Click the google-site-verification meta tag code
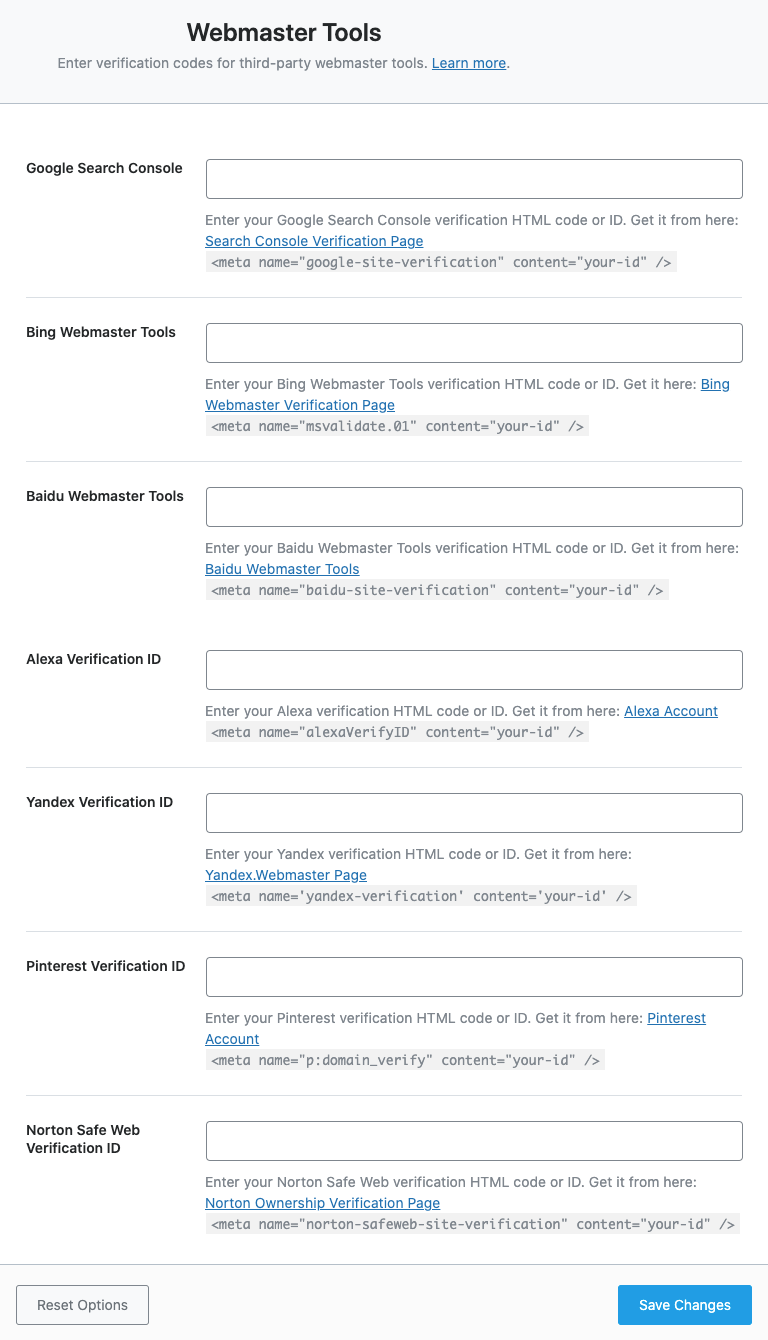This screenshot has height=1340, width=768. [441, 262]
